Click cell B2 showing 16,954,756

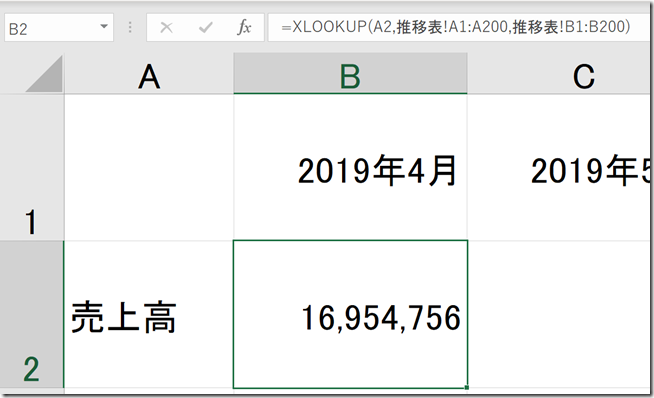coord(350,315)
